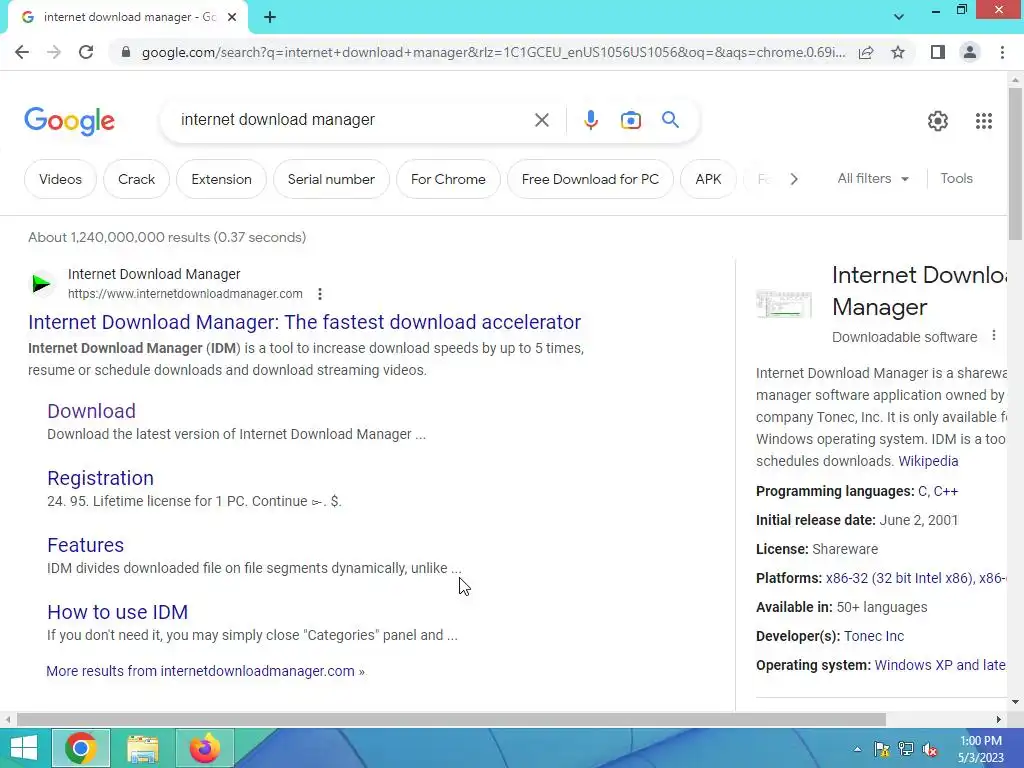Click the results count text
This screenshot has width=1024, height=768.
point(167,237)
